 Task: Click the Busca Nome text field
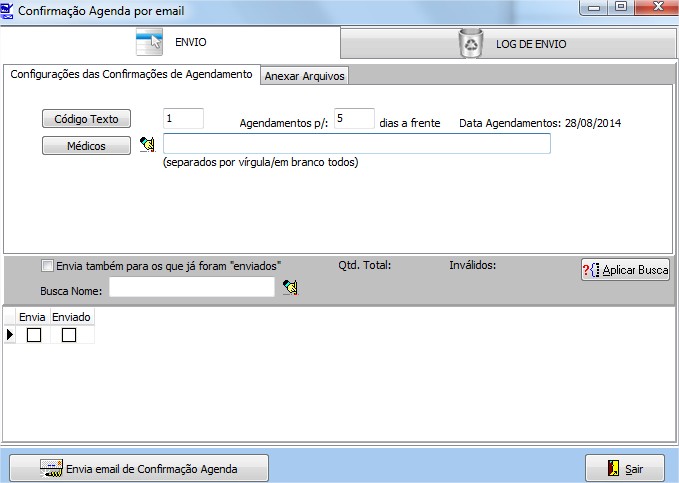pos(191,288)
